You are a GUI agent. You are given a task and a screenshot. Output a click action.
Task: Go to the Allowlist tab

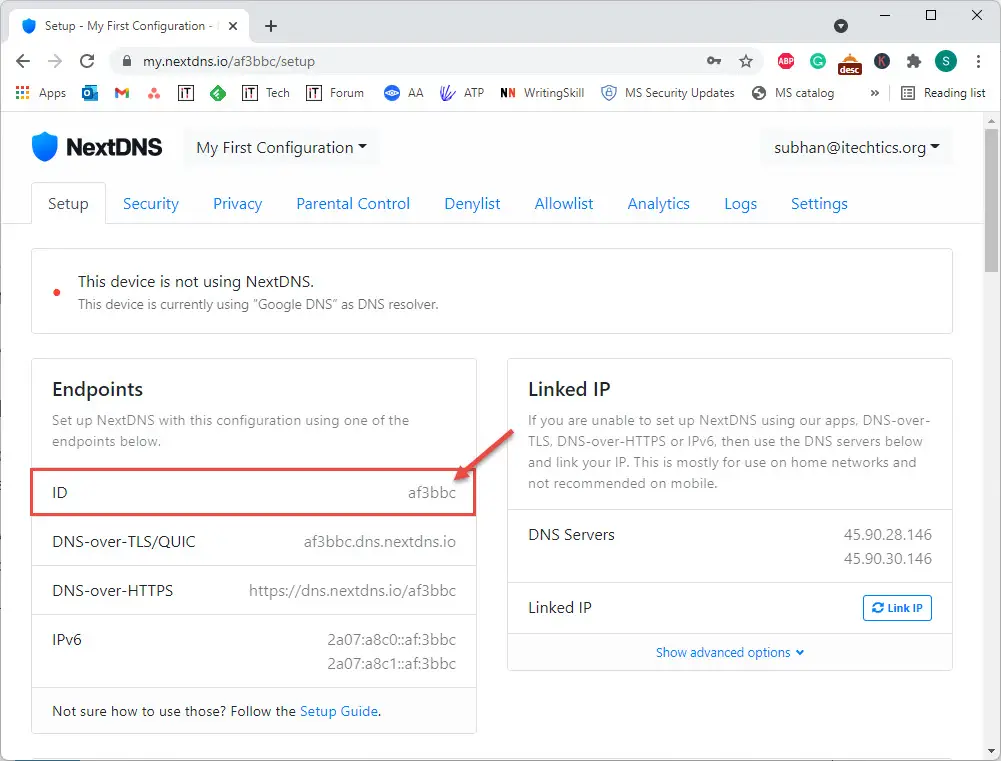pyautogui.click(x=564, y=204)
